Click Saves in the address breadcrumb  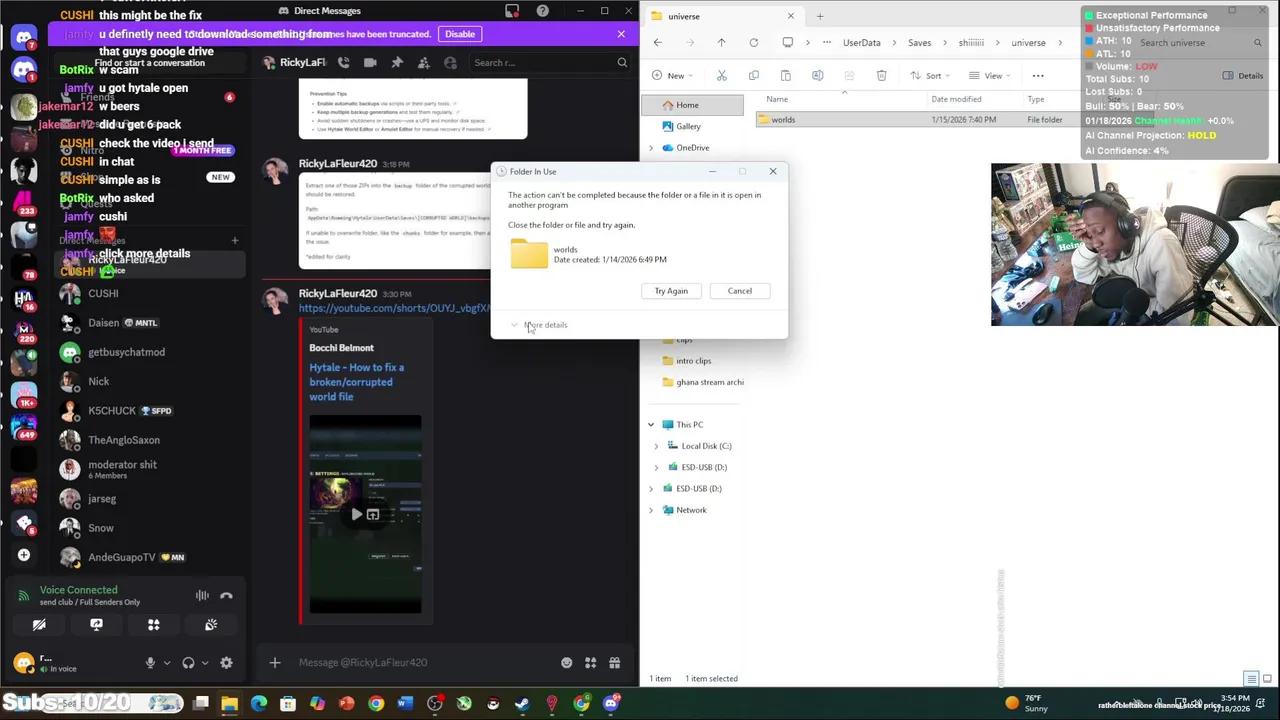[x=919, y=43]
